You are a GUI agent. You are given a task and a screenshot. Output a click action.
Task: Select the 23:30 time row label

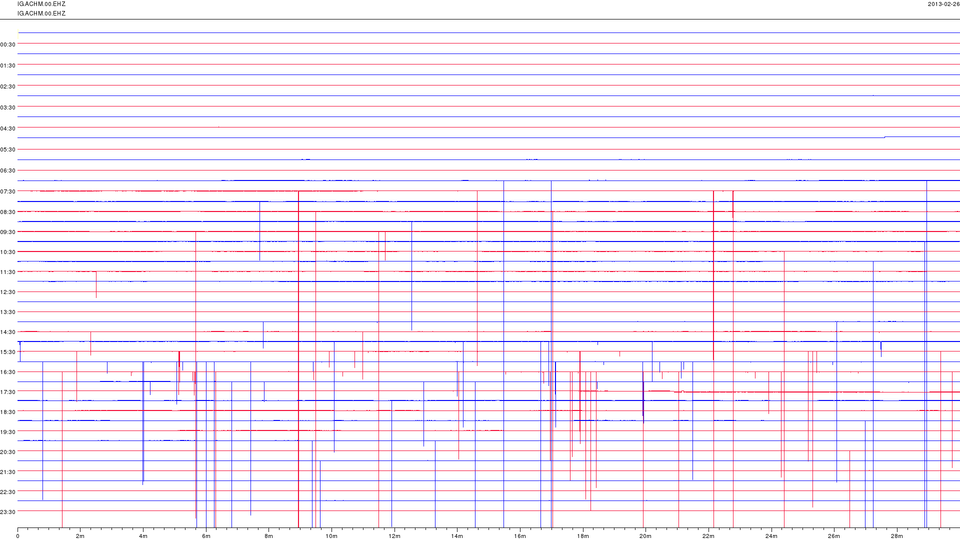[x=8, y=512]
